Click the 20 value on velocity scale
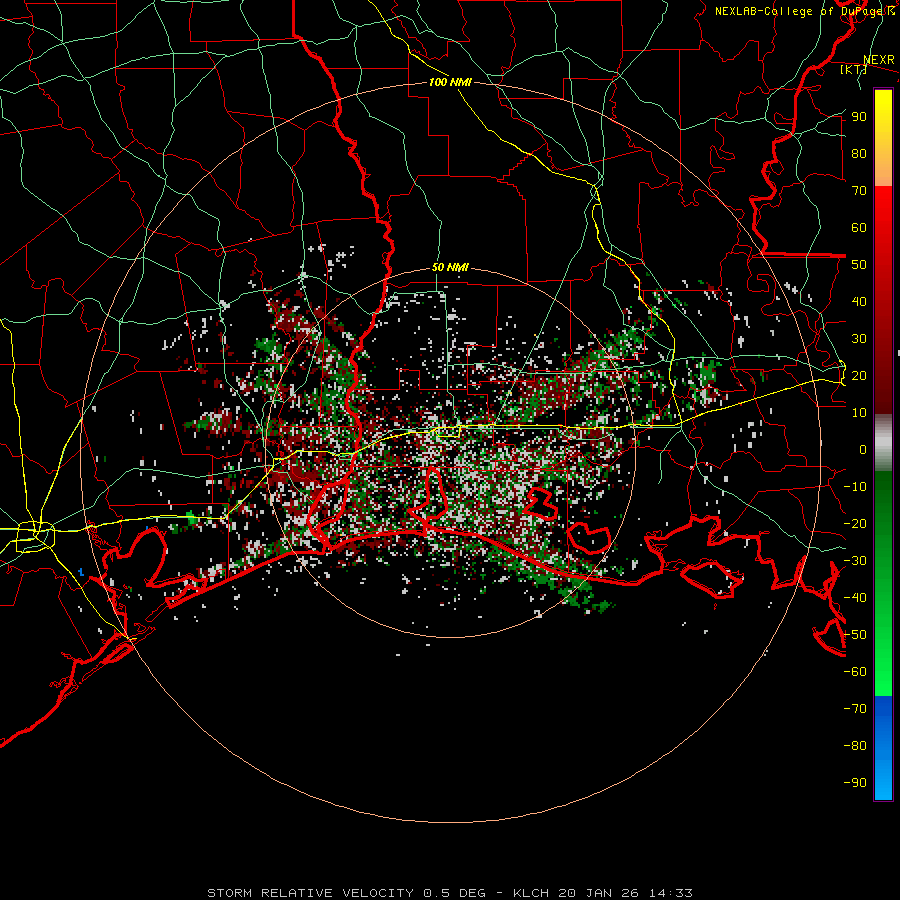The width and height of the screenshot is (900, 900). point(859,376)
